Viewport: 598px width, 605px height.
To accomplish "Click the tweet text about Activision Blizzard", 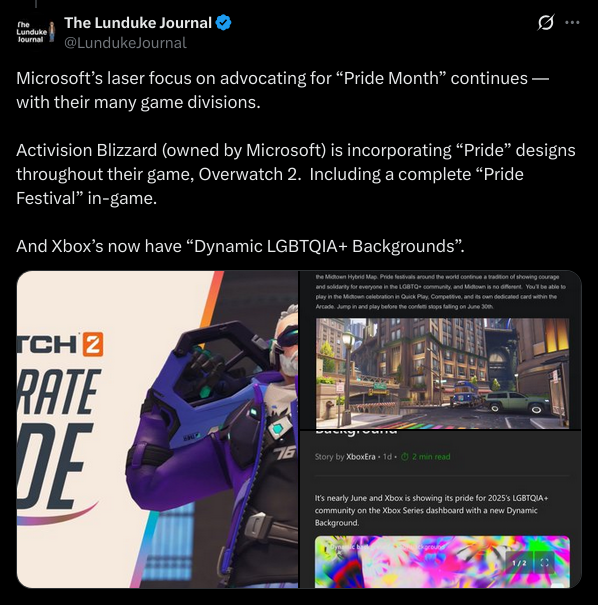I will (x=296, y=174).
